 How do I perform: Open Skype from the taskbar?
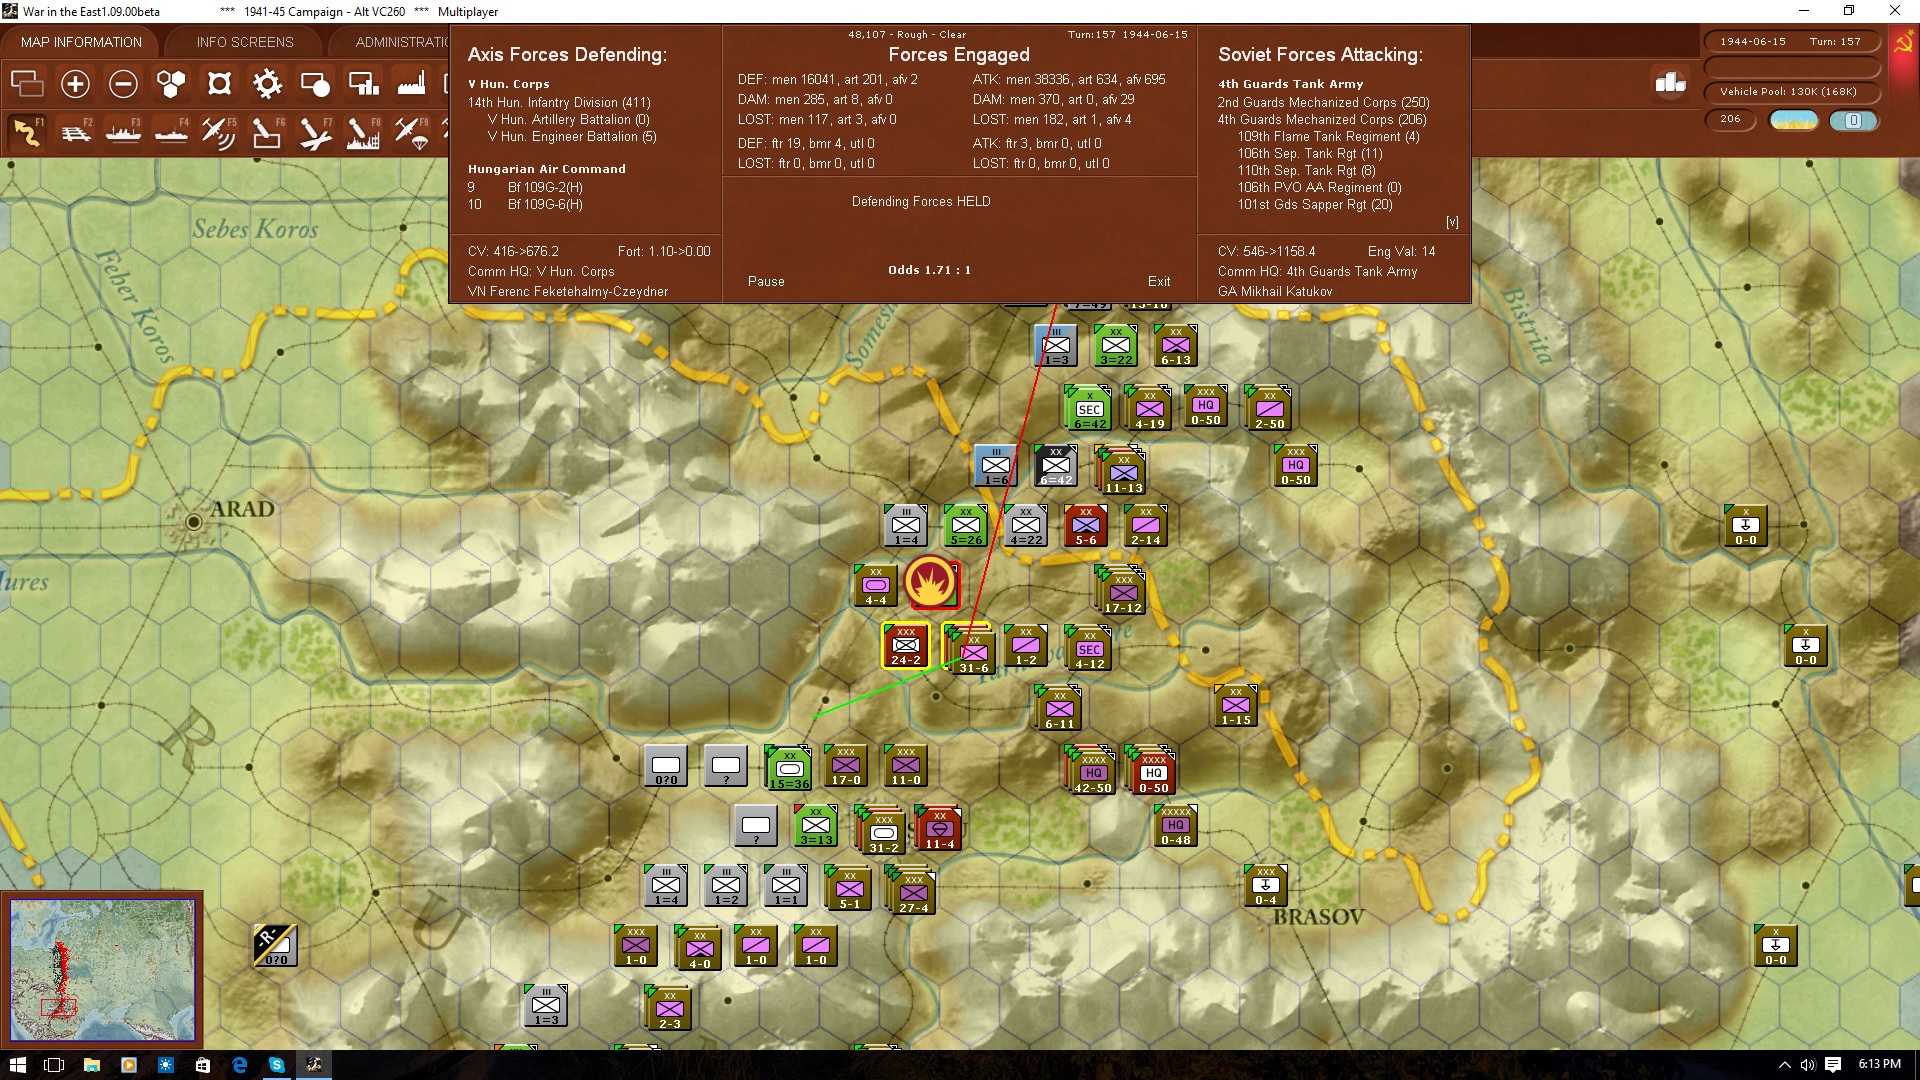point(277,1065)
